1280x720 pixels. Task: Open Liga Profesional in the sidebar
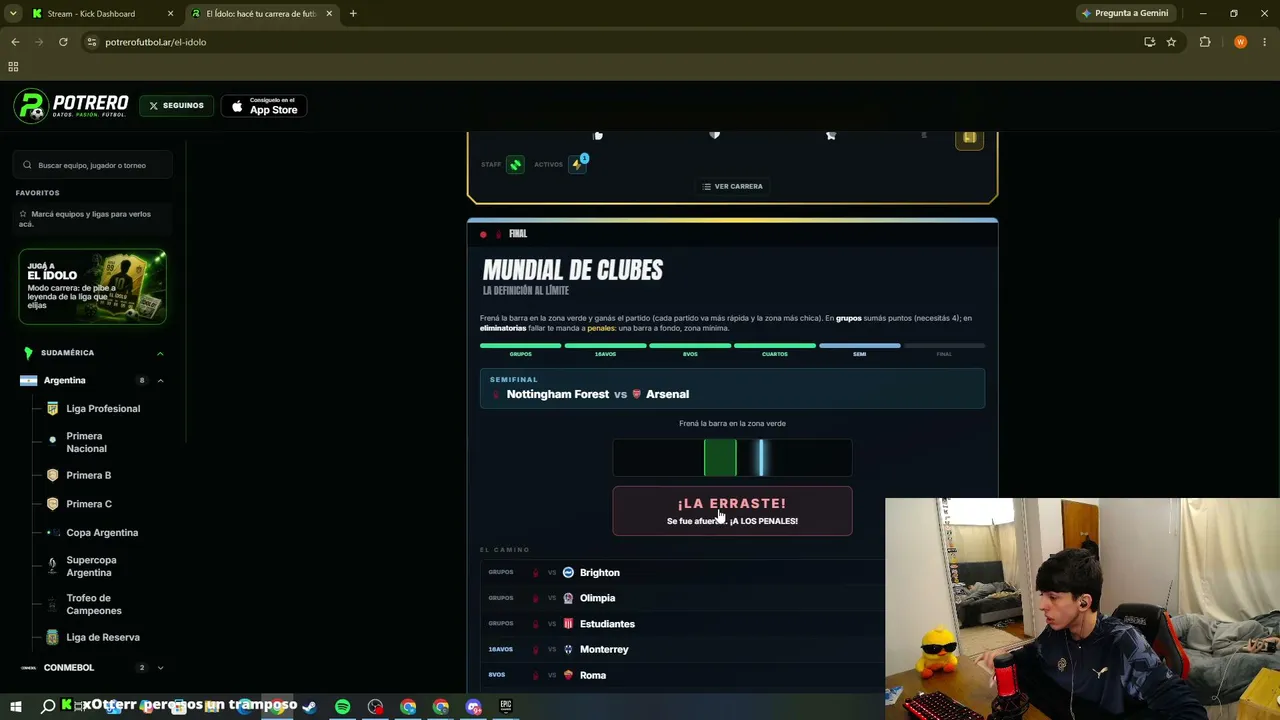coord(103,409)
